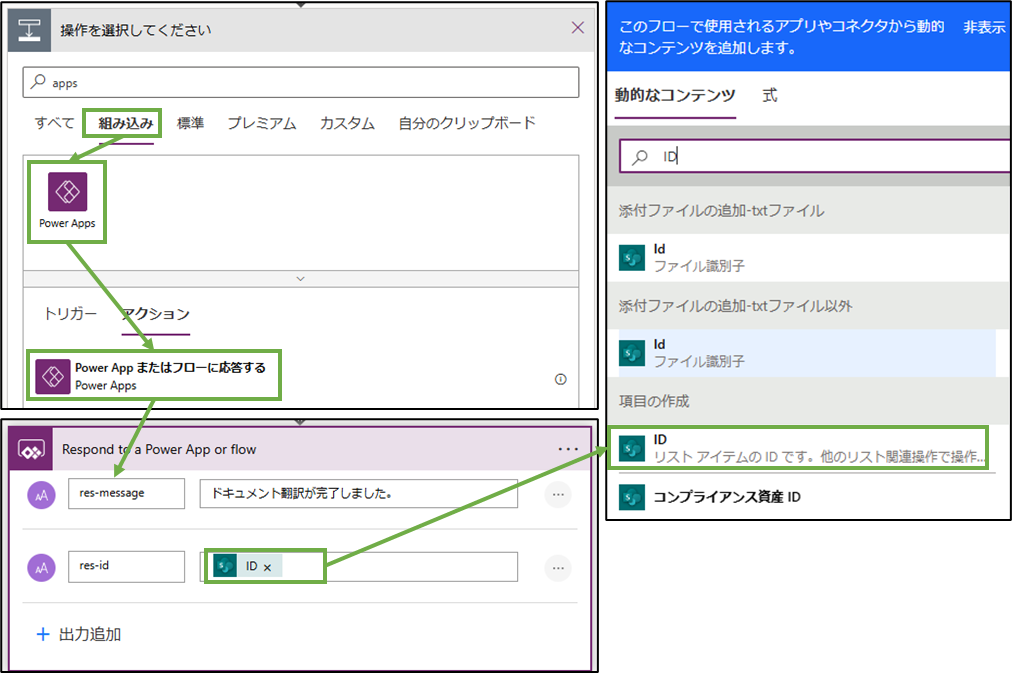Image resolution: width=1012 pixels, height=673 pixels.
Task: Switch to the プレミアム tab
Action: [x=261, y=123]
